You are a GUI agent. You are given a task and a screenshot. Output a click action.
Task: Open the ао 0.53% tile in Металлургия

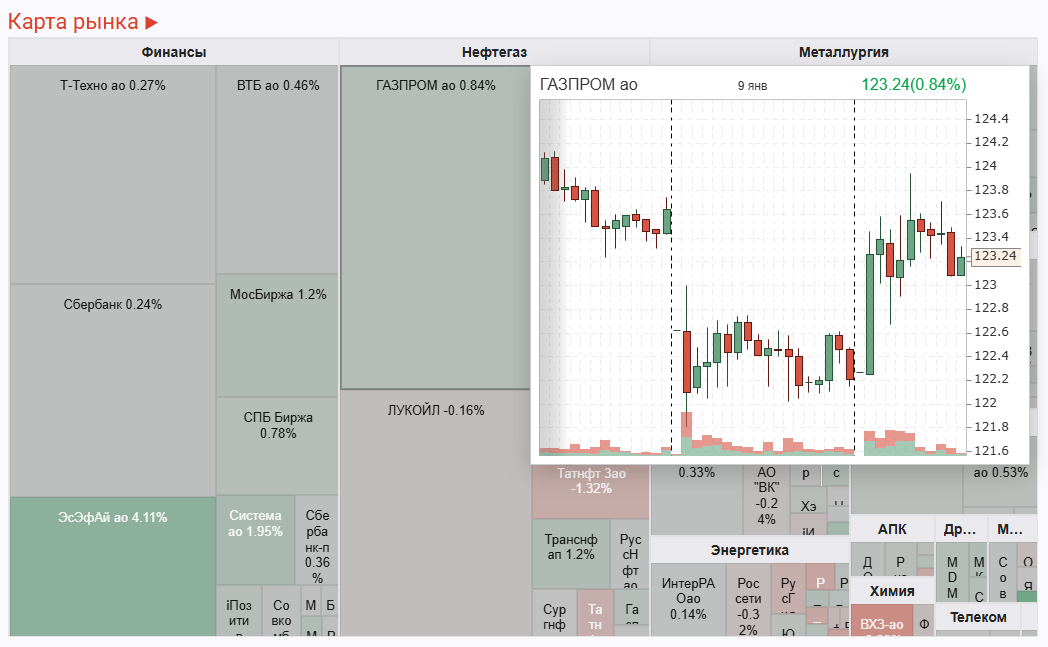1000,486
